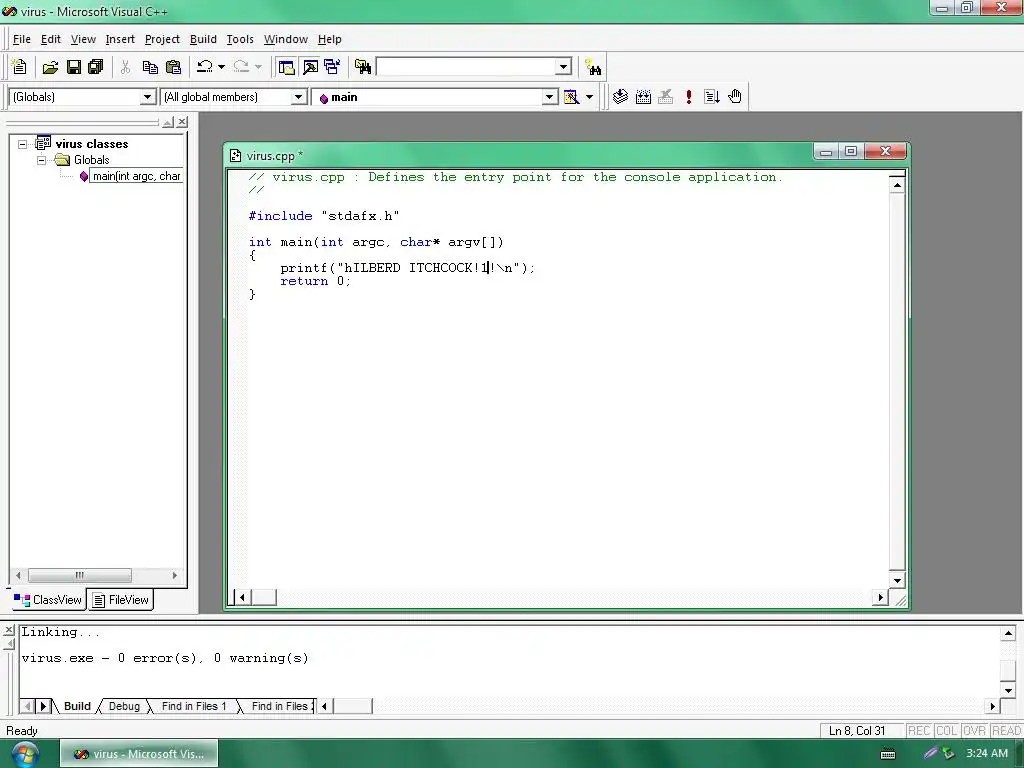Click the output pane scroll up arrow
Viewport: 1024px width, 768px height.
point(1008,633)
